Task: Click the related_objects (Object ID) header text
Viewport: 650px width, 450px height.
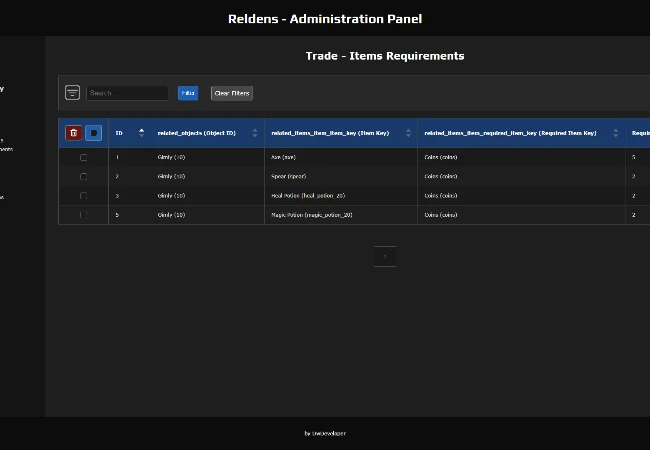Action: click(x=196, y=133)
